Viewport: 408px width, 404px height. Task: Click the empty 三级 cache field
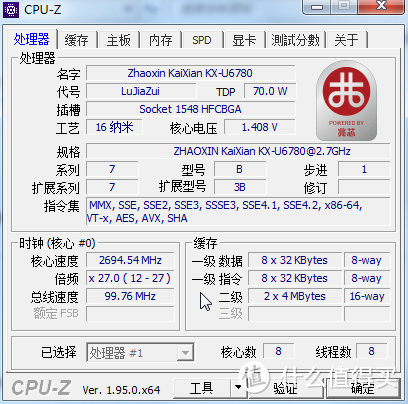click(x=295, y=314)
